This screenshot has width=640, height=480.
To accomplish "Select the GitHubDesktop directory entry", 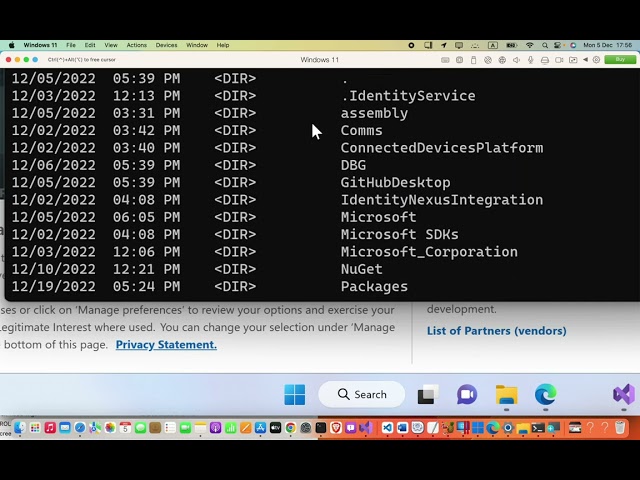I will [x=396, y=182].
